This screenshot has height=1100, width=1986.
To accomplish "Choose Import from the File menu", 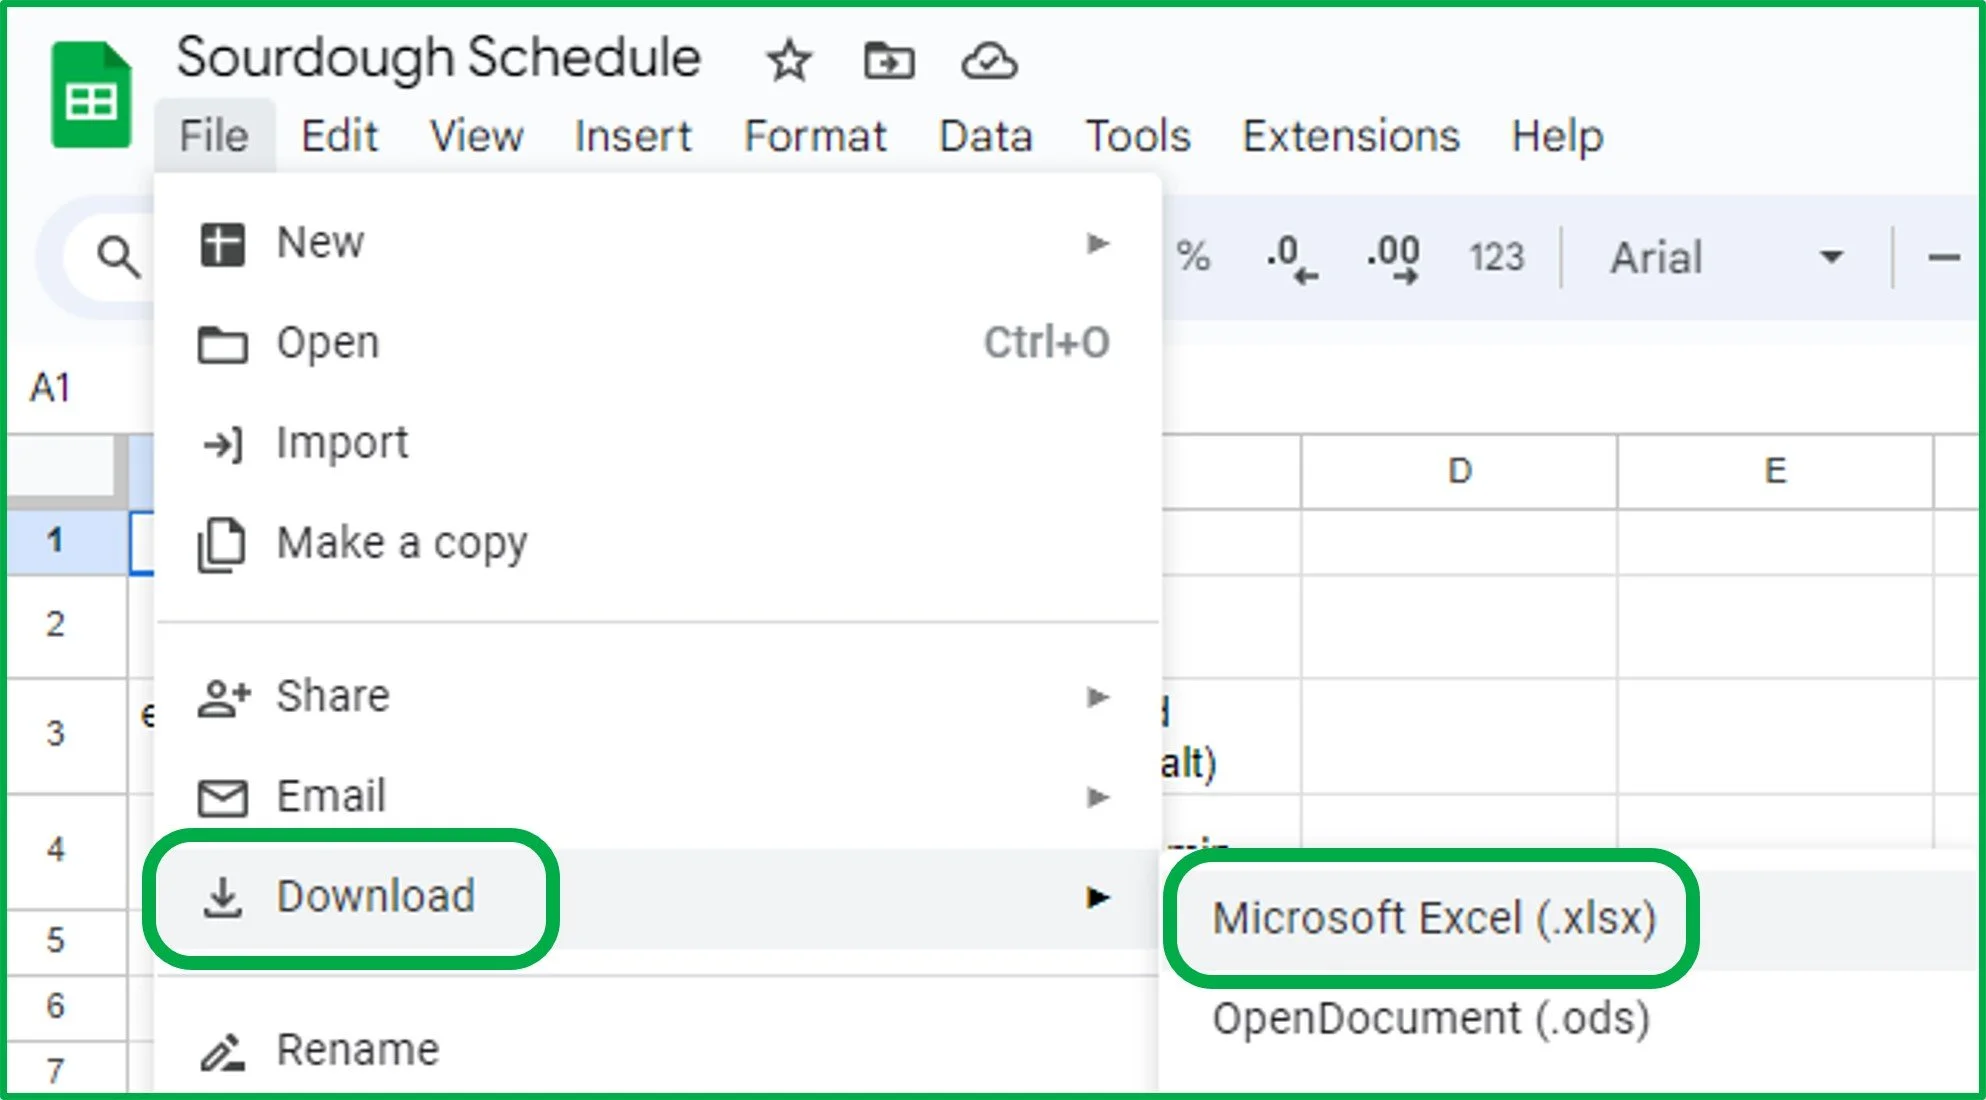I will 658,443.
